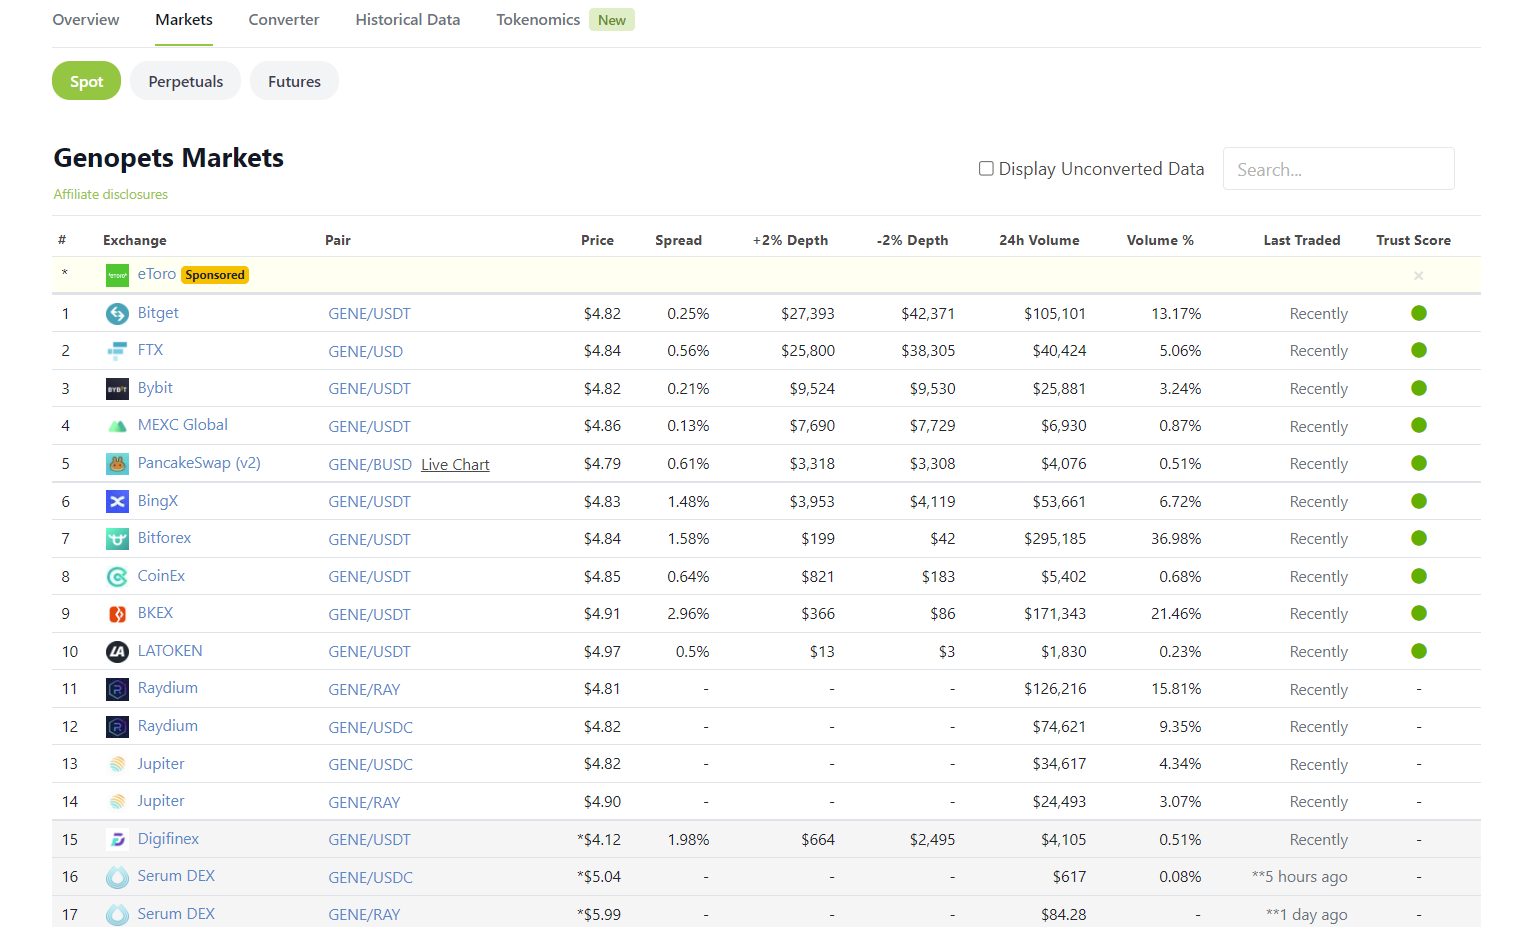Click the PancakeSwap bunny logo icon

(117, 464)
